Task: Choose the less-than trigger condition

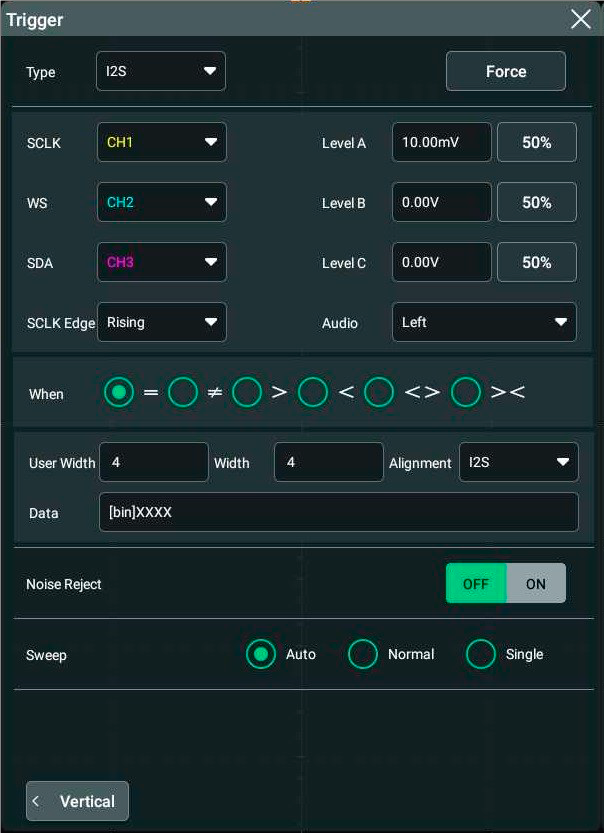Action: pyautogui.click(x=313, y=392)
